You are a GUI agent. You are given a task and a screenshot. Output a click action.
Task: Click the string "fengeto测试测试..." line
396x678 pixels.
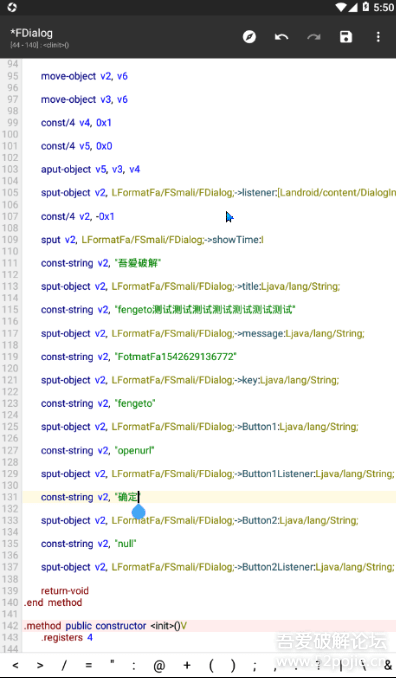(168, 310)
